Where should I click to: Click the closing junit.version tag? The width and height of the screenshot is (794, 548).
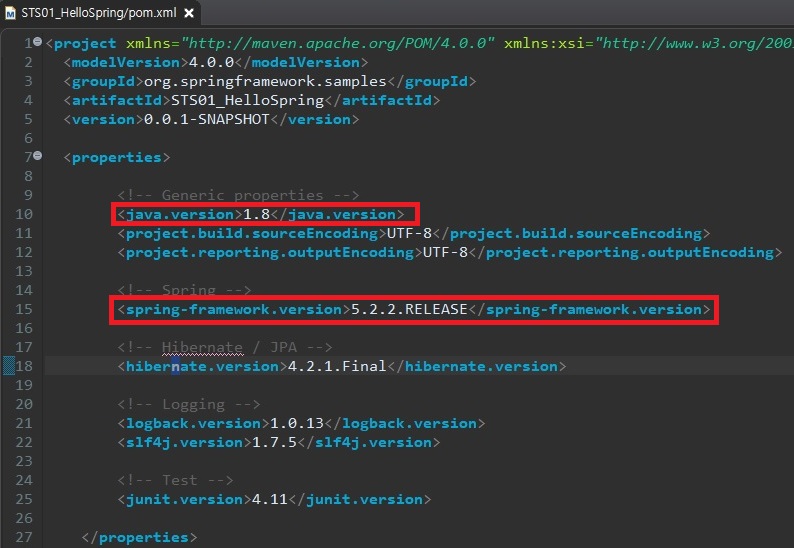[360, 499]
